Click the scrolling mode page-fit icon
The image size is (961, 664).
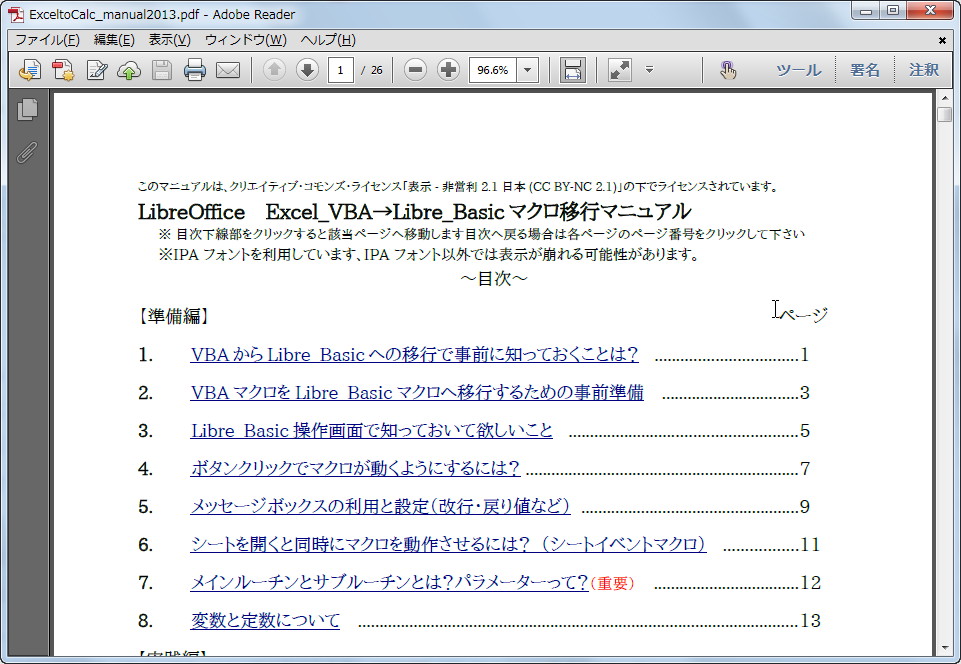(x=572, y=71)
